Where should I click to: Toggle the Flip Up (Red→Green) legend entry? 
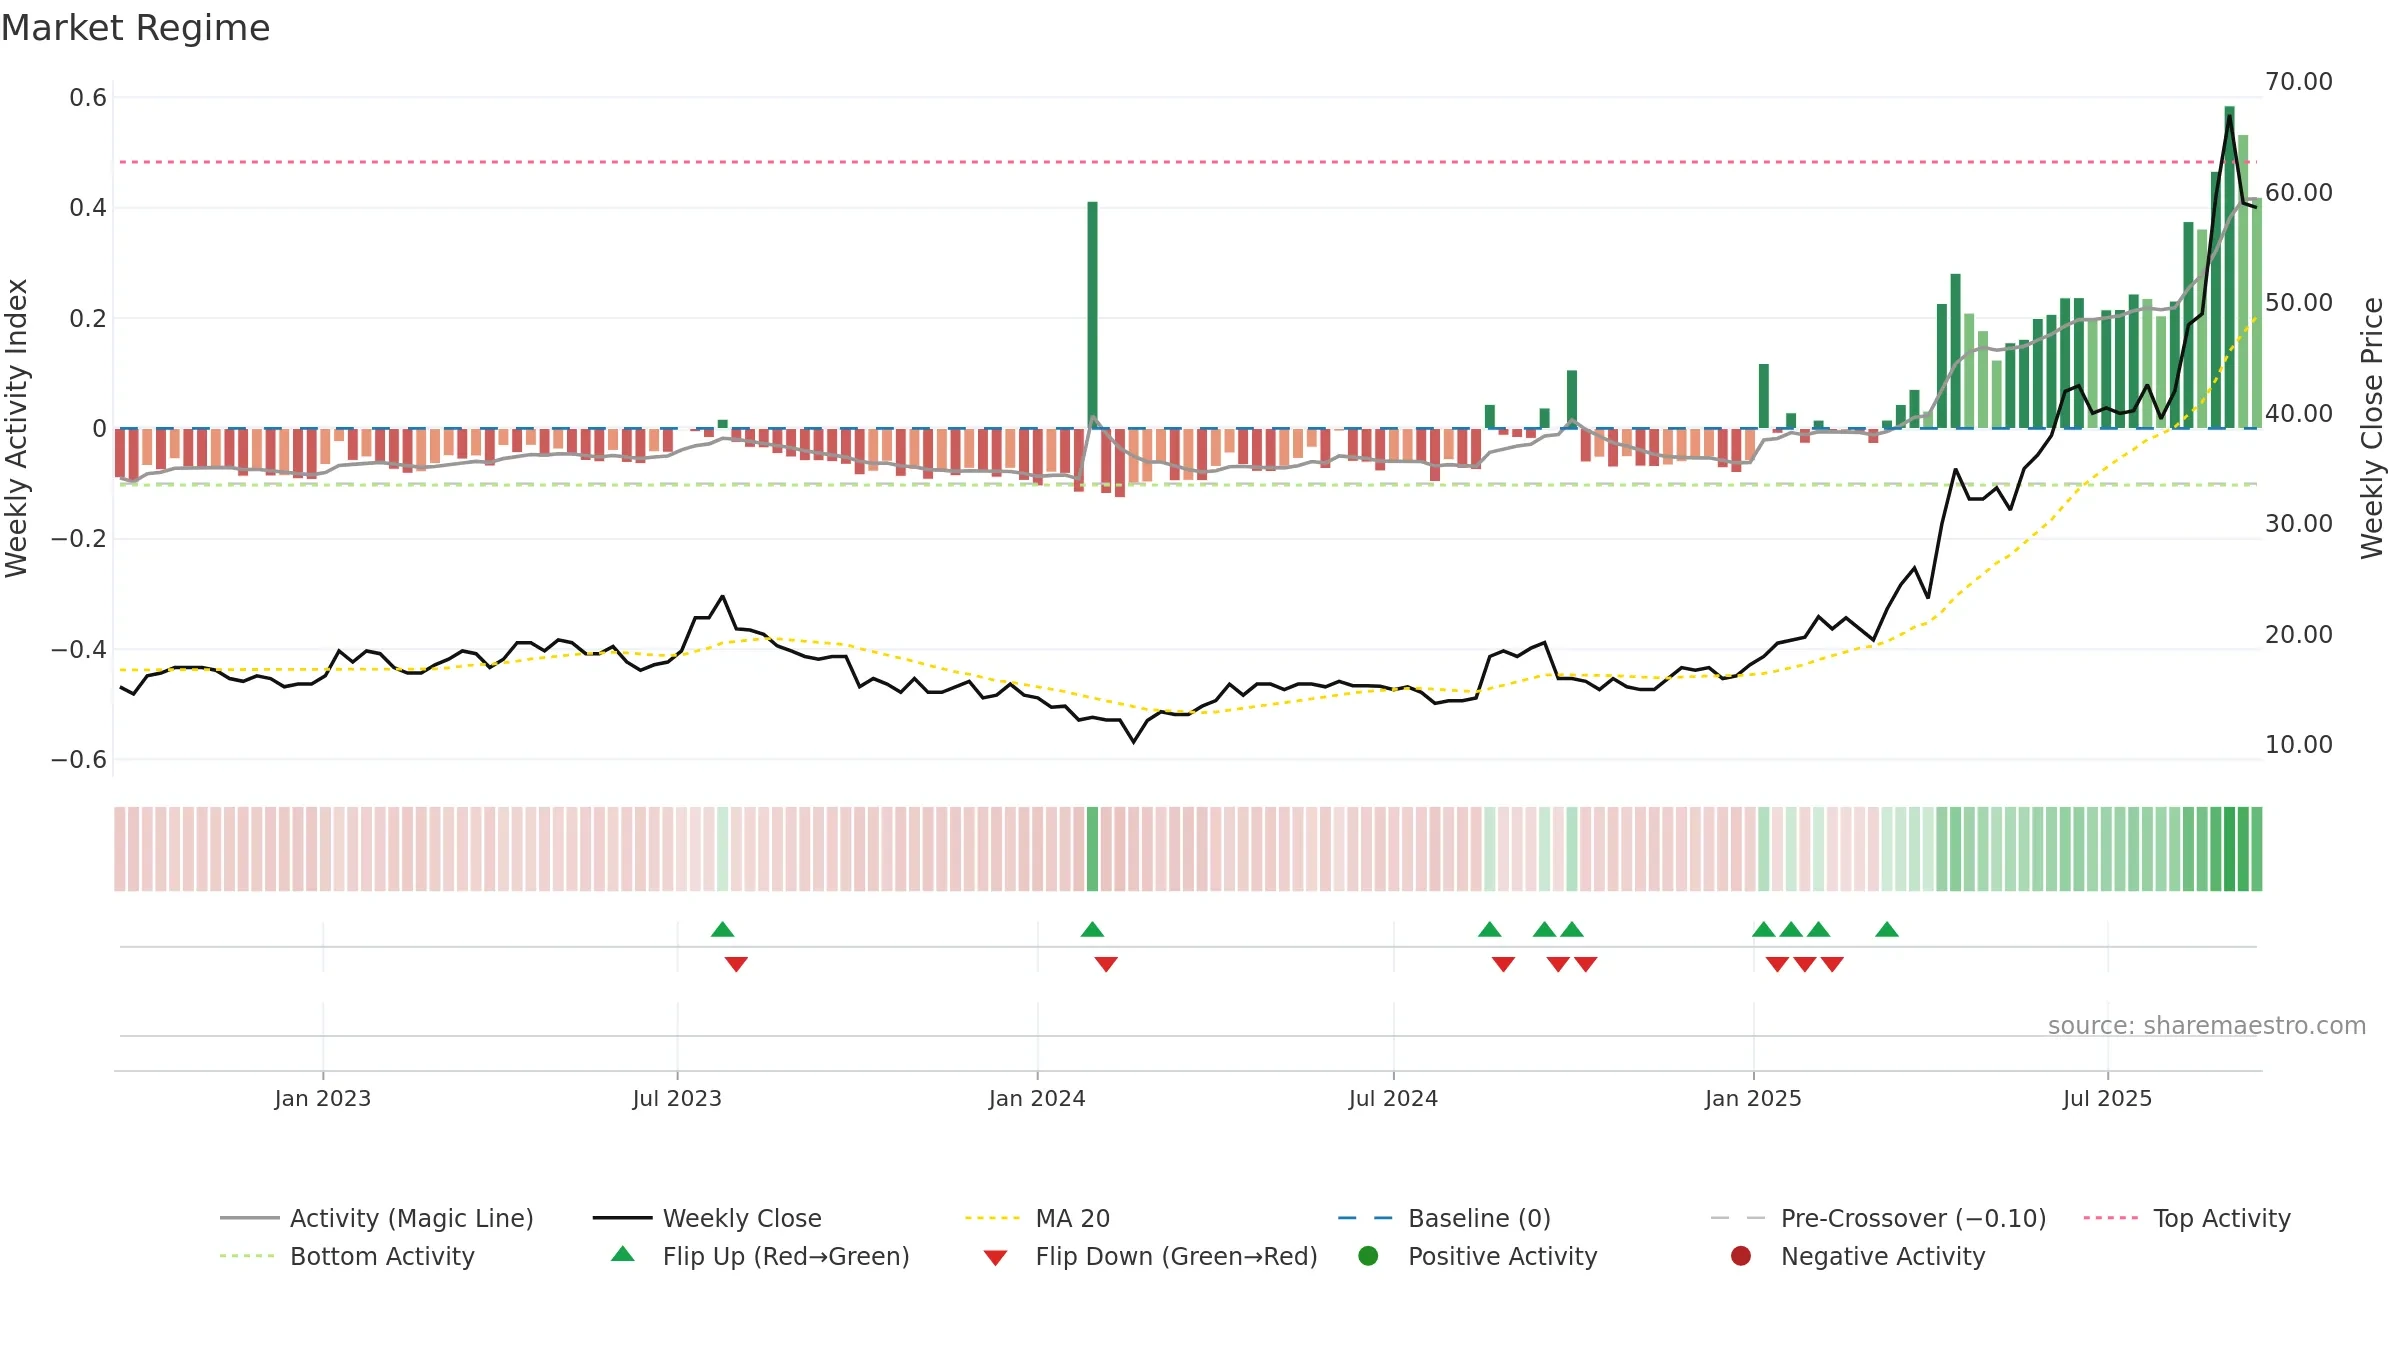[761, 1256]
